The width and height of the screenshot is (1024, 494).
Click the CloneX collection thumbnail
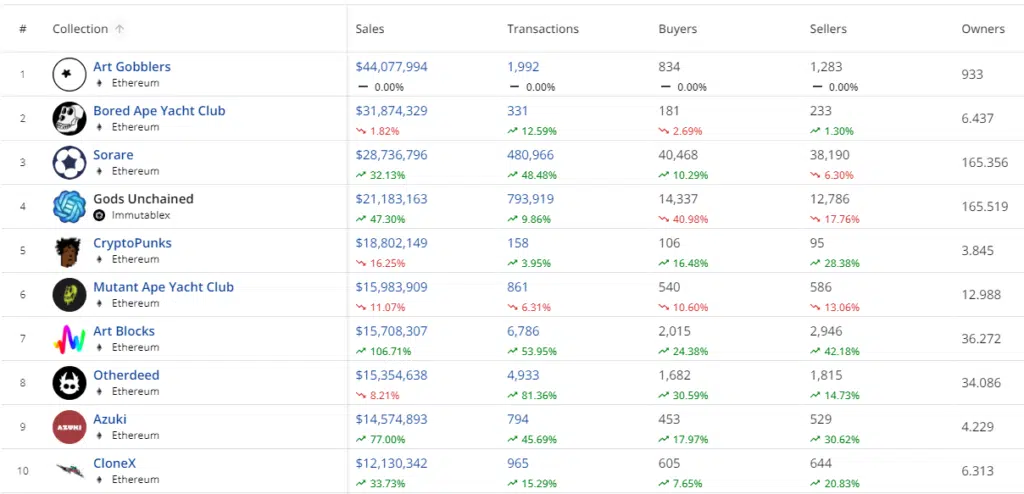(69, 470)
